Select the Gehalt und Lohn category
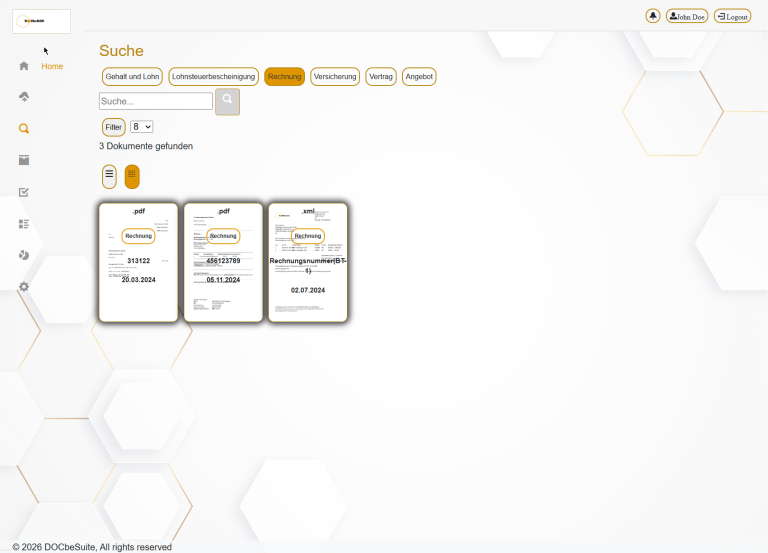Screen dimensions: 768x553 132,77
